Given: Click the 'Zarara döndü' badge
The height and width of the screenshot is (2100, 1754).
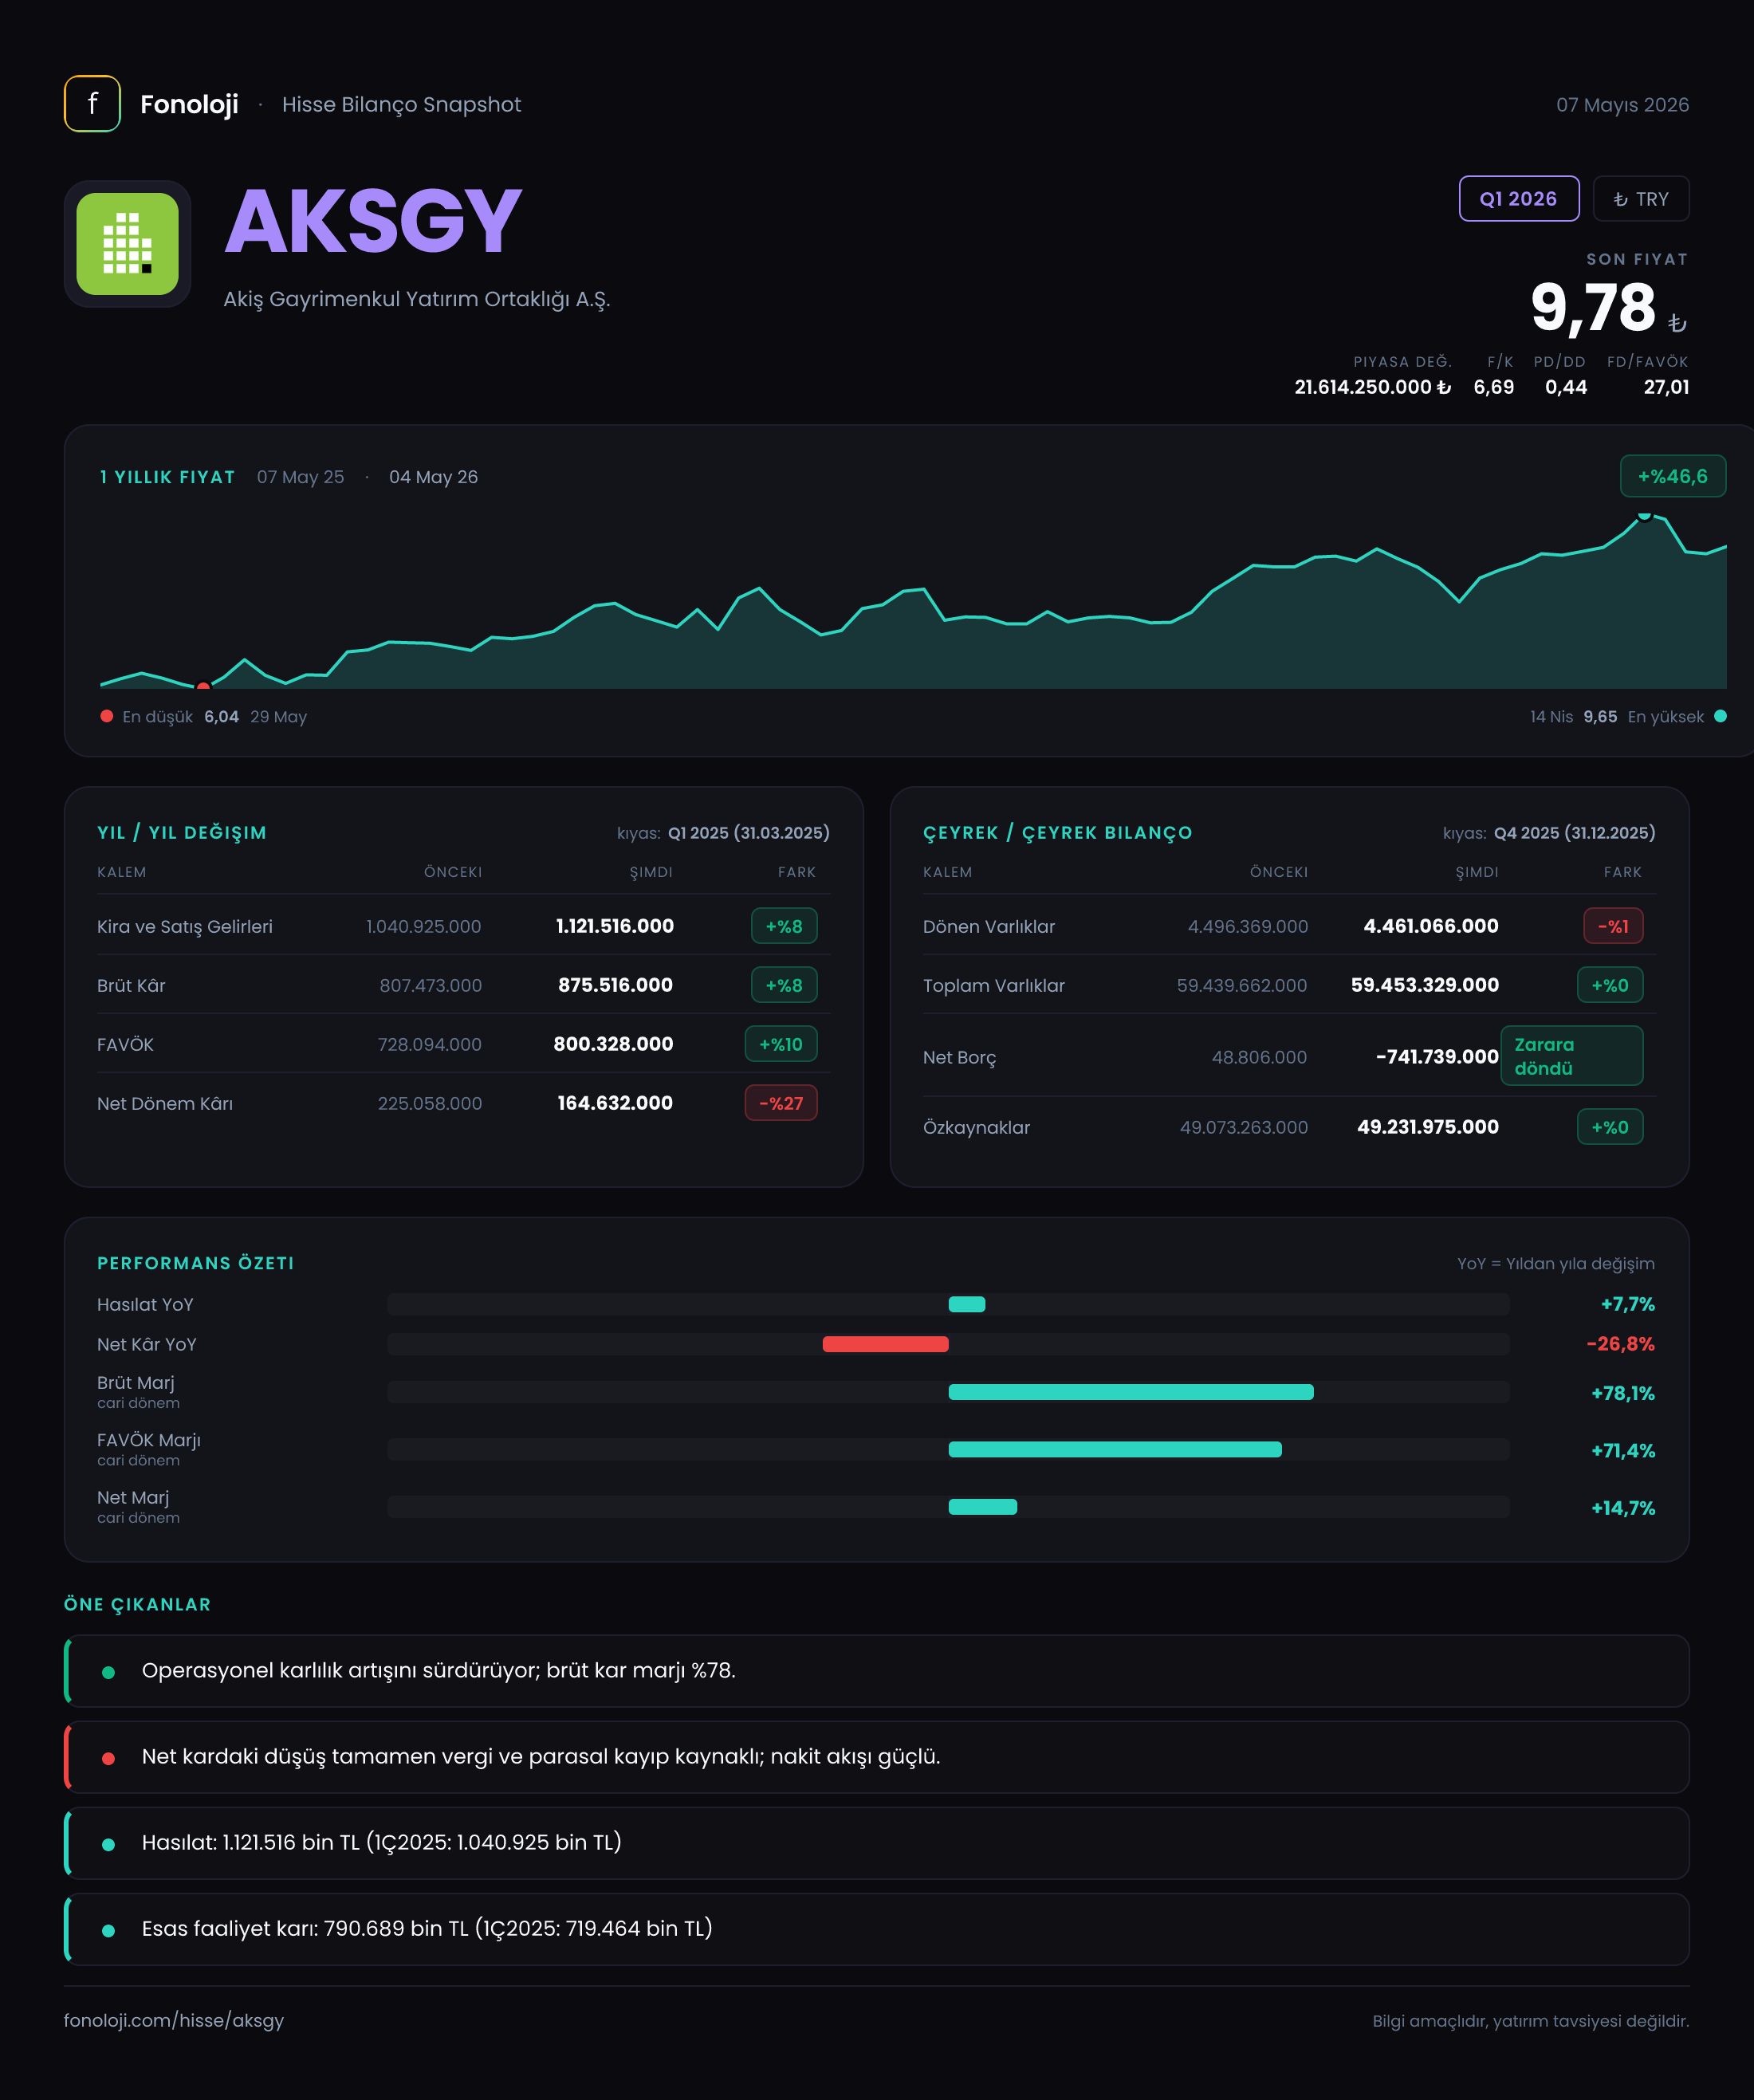Looking at the screenshot, I should tap(1572, 1056).
